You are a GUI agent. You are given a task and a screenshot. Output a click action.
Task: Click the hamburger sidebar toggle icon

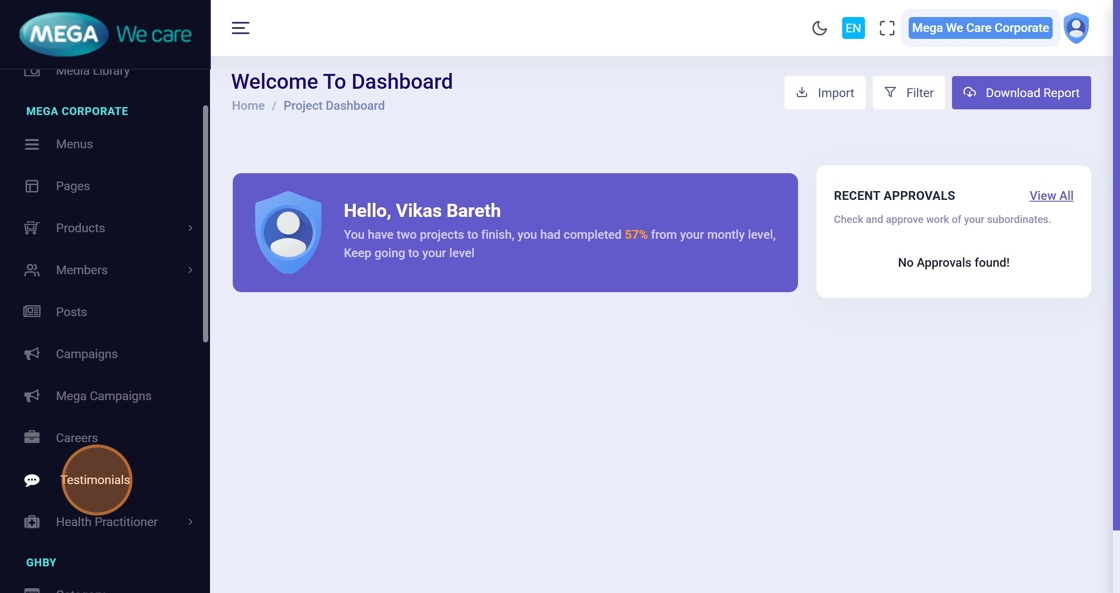[x=240, y=28]
